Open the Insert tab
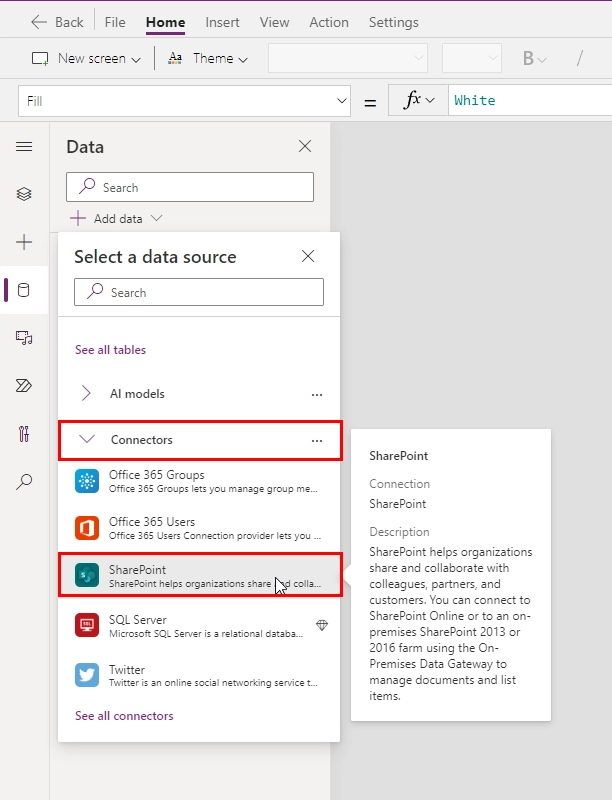The image size is (612, 800). [222, 22]
